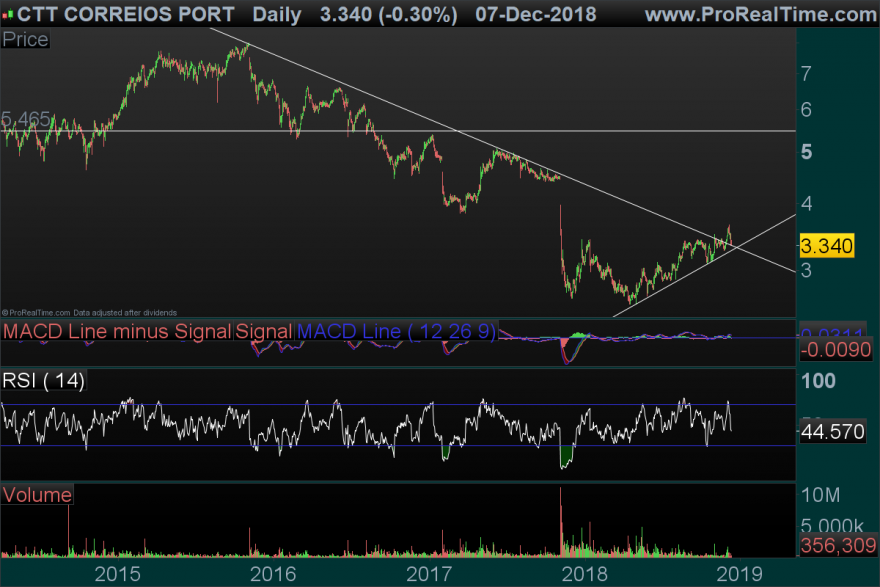Click the 2018 year label on time axis
This screenshot has height=587, width=880.
(584, 574)
